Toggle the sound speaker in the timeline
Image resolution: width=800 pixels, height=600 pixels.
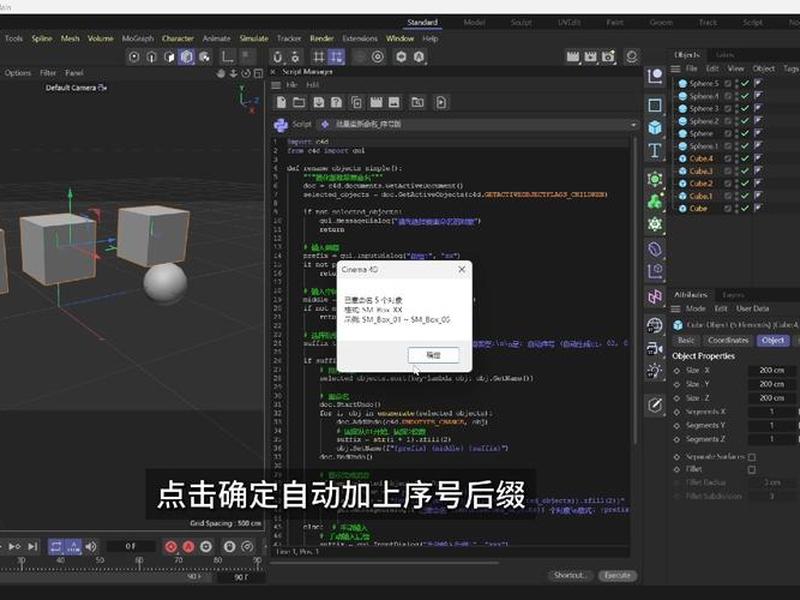[x=91, y=547]
